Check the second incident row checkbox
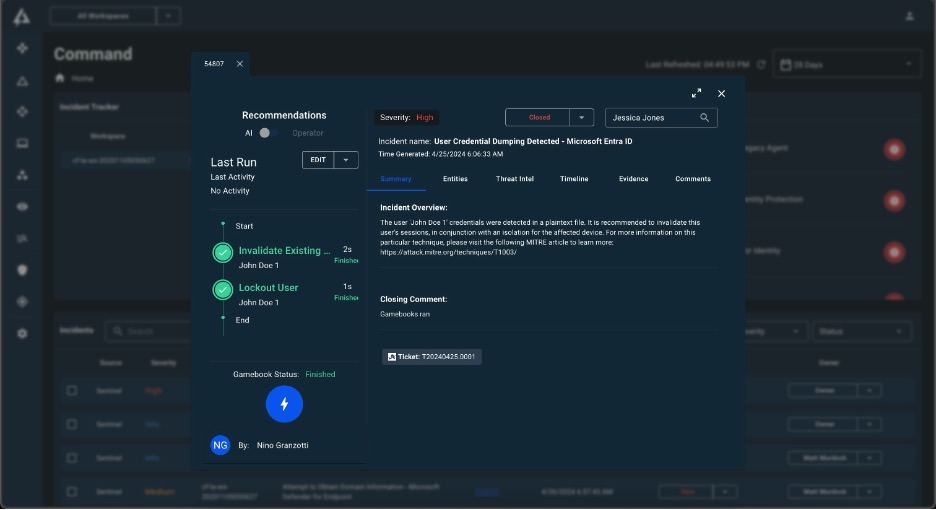936x510 pixels. click(72, 424)
